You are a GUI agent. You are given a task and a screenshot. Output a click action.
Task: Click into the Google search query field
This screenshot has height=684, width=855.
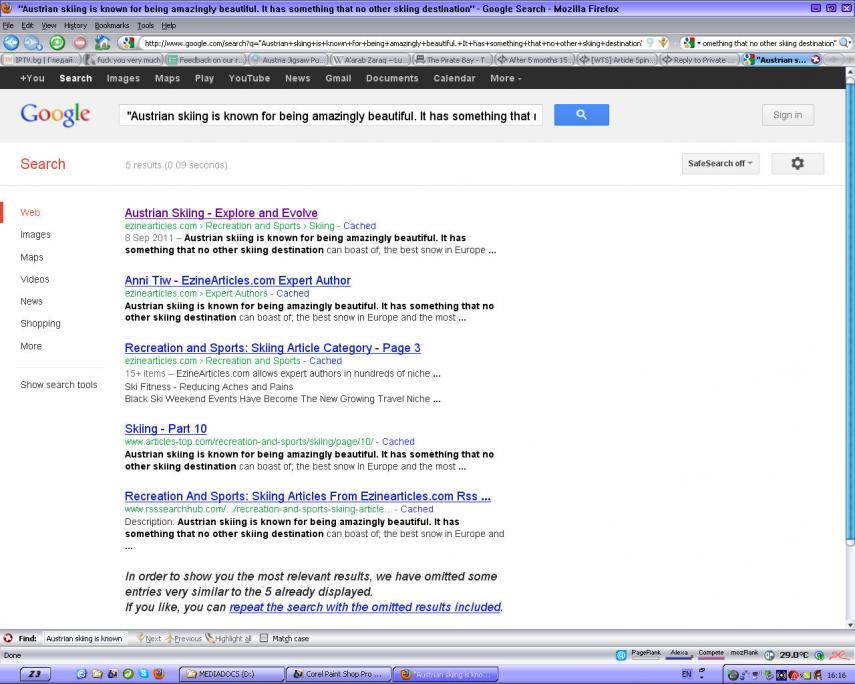point(331,116)
